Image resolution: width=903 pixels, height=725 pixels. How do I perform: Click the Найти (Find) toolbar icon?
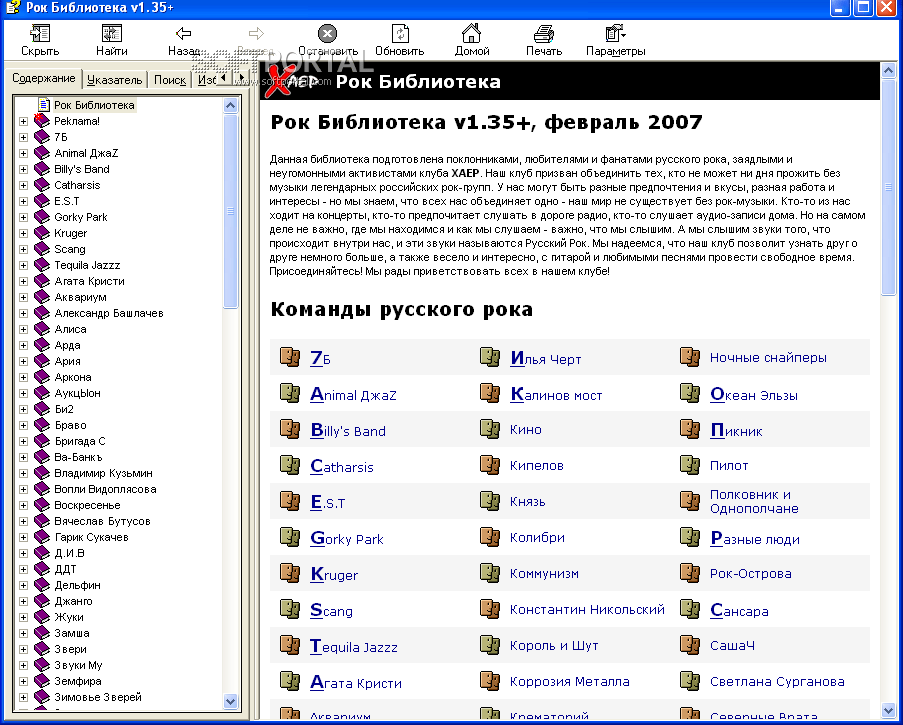click(112, 33)
